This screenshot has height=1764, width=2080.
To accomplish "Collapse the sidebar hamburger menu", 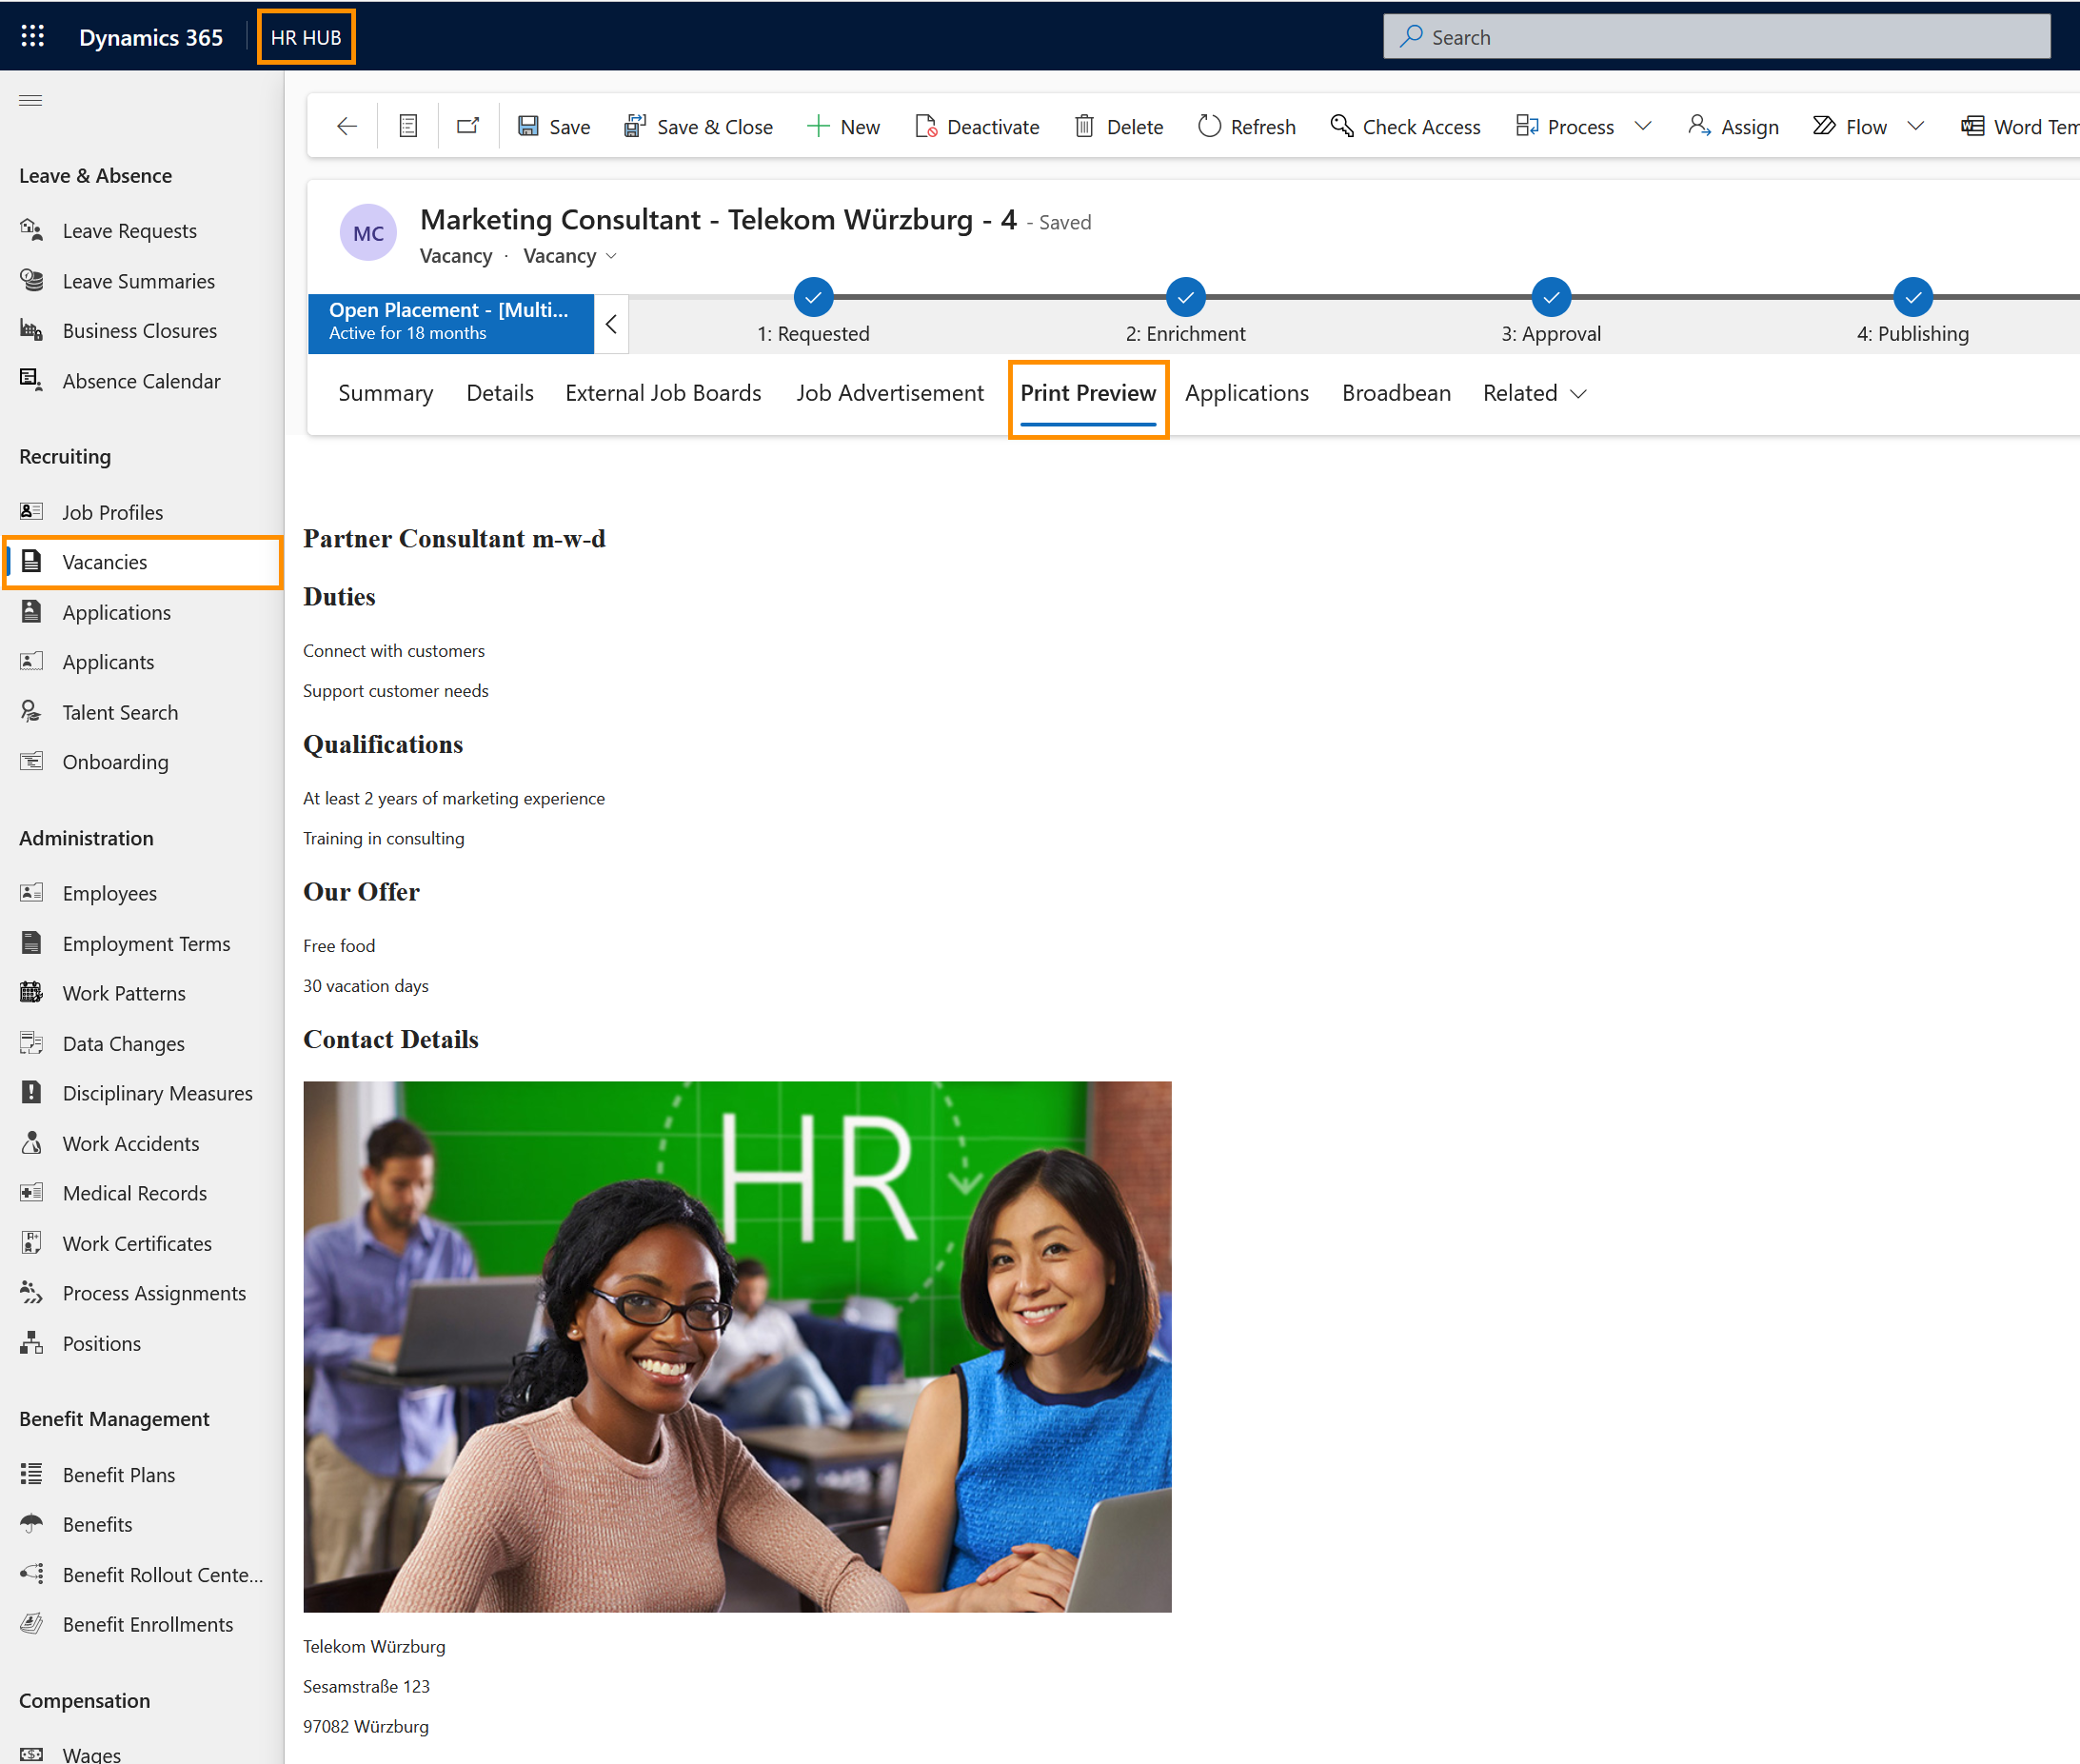I will pos(31,100).
